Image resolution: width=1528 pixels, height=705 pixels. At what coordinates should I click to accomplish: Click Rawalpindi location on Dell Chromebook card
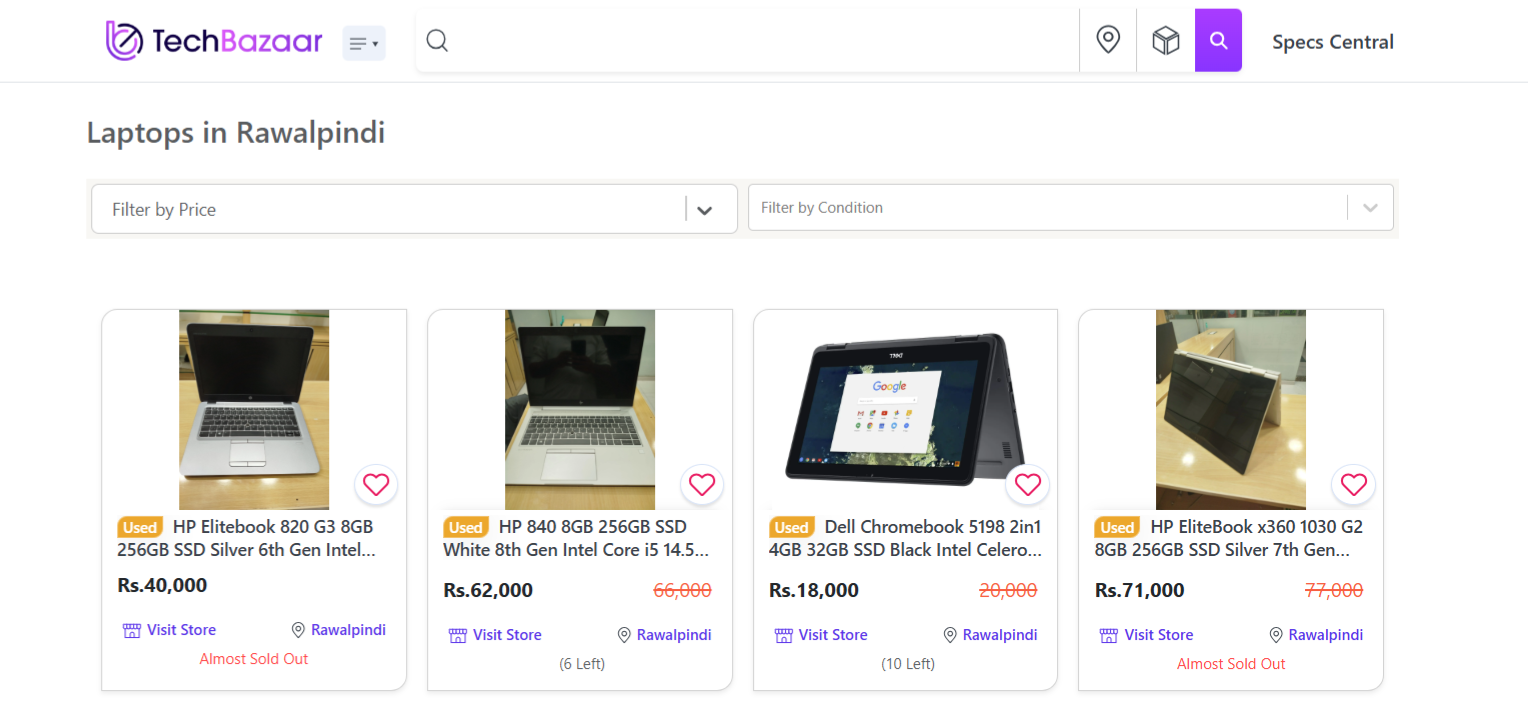click(990, 635)
